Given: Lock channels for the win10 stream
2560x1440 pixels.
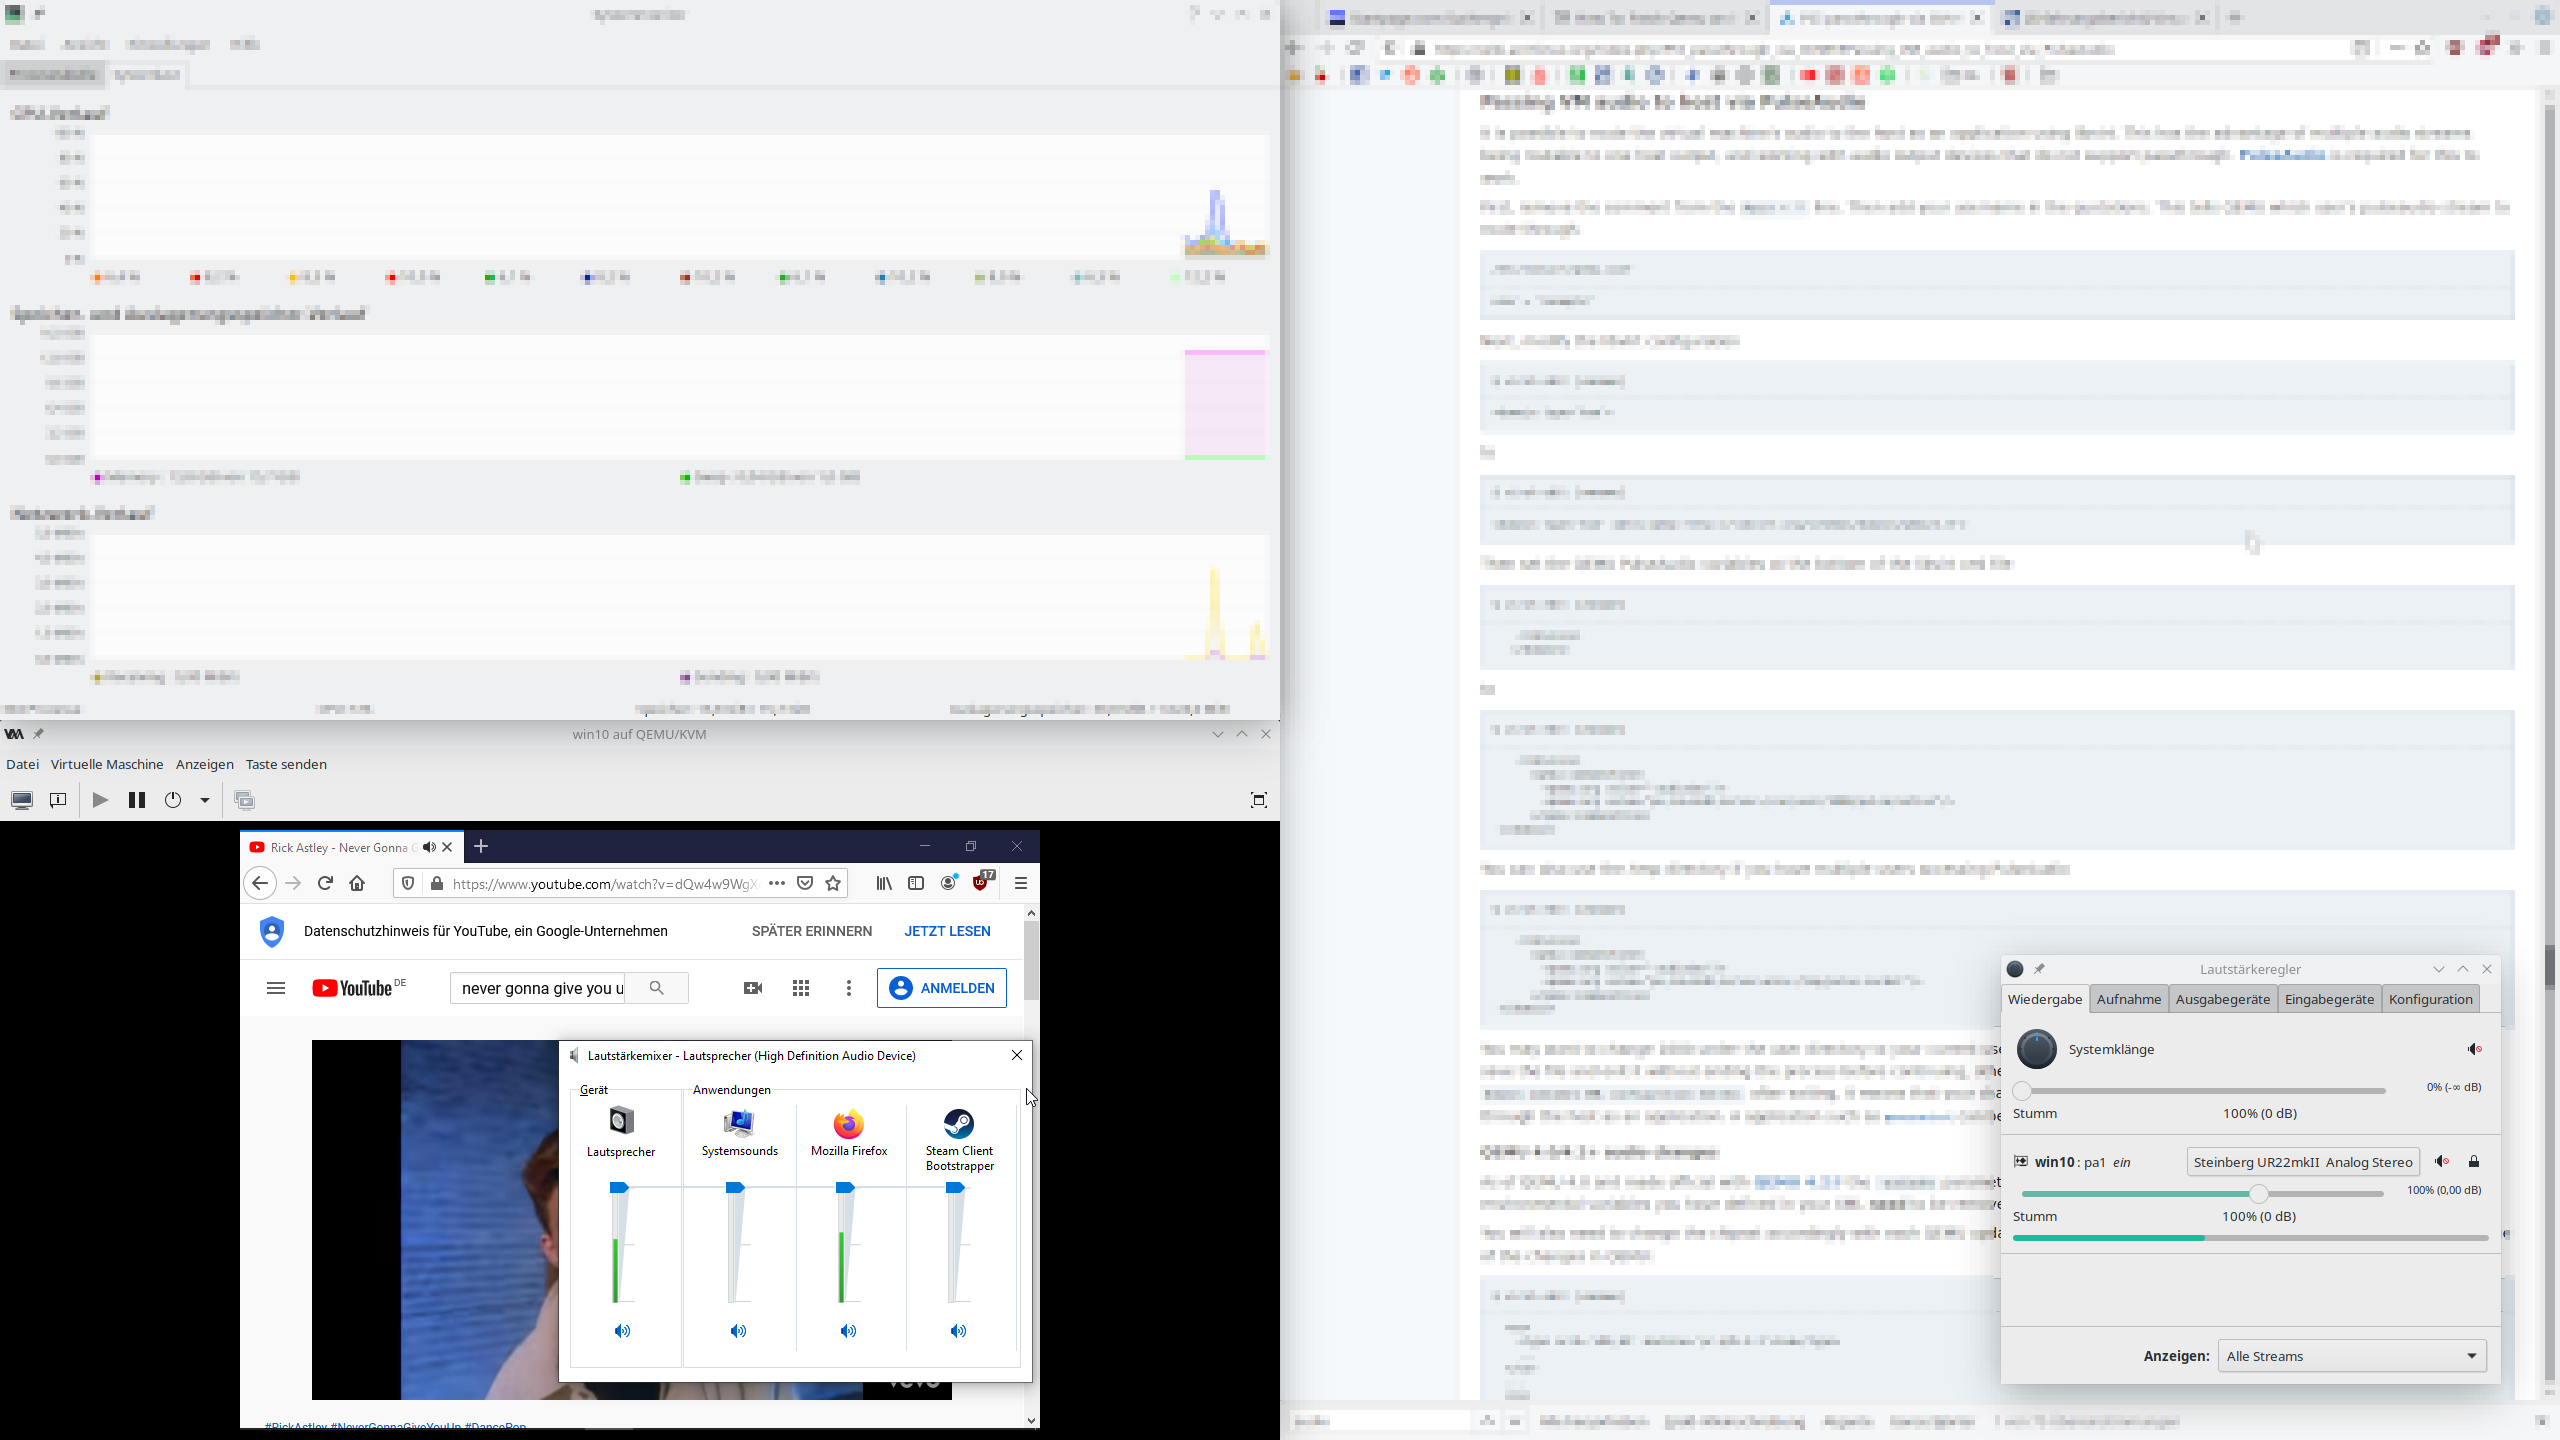Looking at the screenshot, I should [2474, 1162].
